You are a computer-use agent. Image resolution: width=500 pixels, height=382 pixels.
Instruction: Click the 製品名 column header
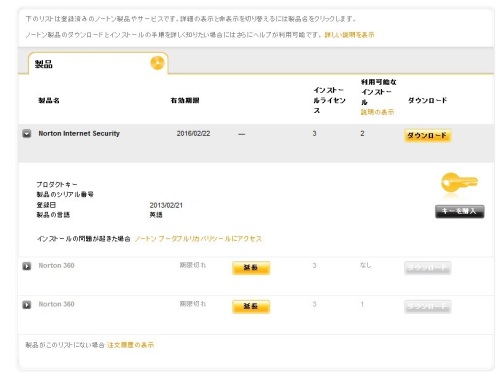pyautogui.click(x=49, y=100)
